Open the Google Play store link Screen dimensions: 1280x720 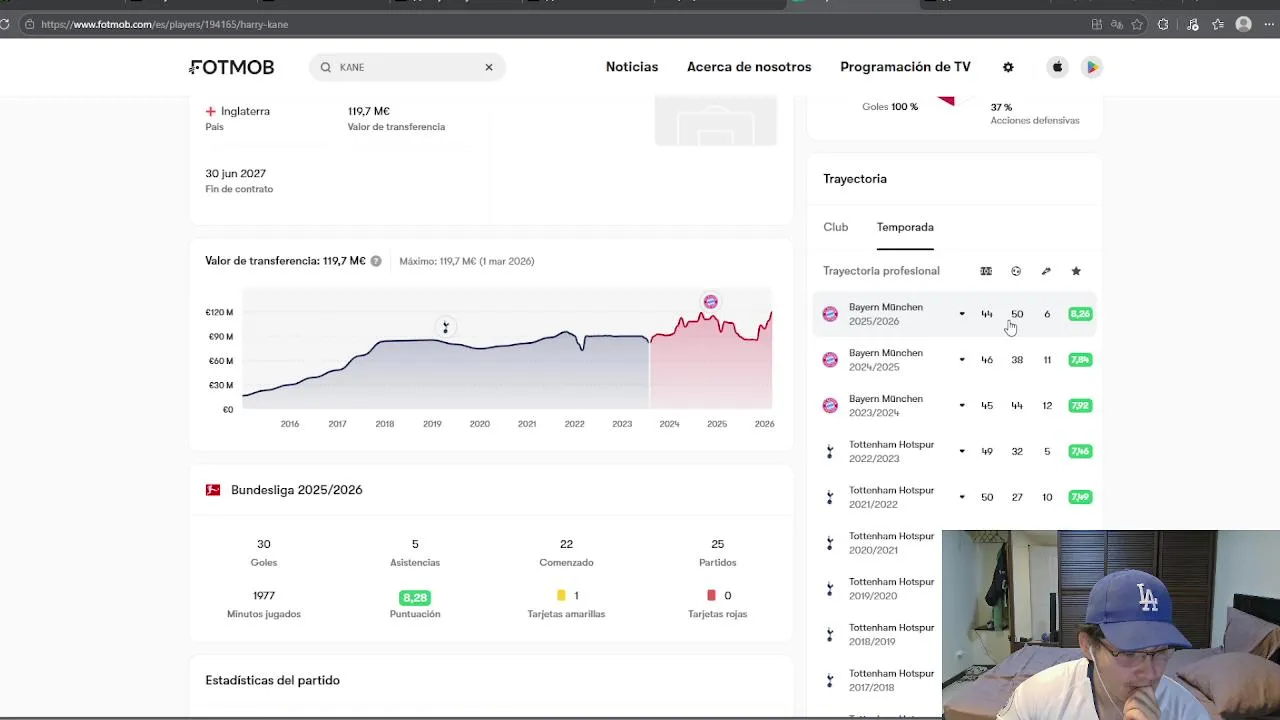click(x=1092, y=67)
